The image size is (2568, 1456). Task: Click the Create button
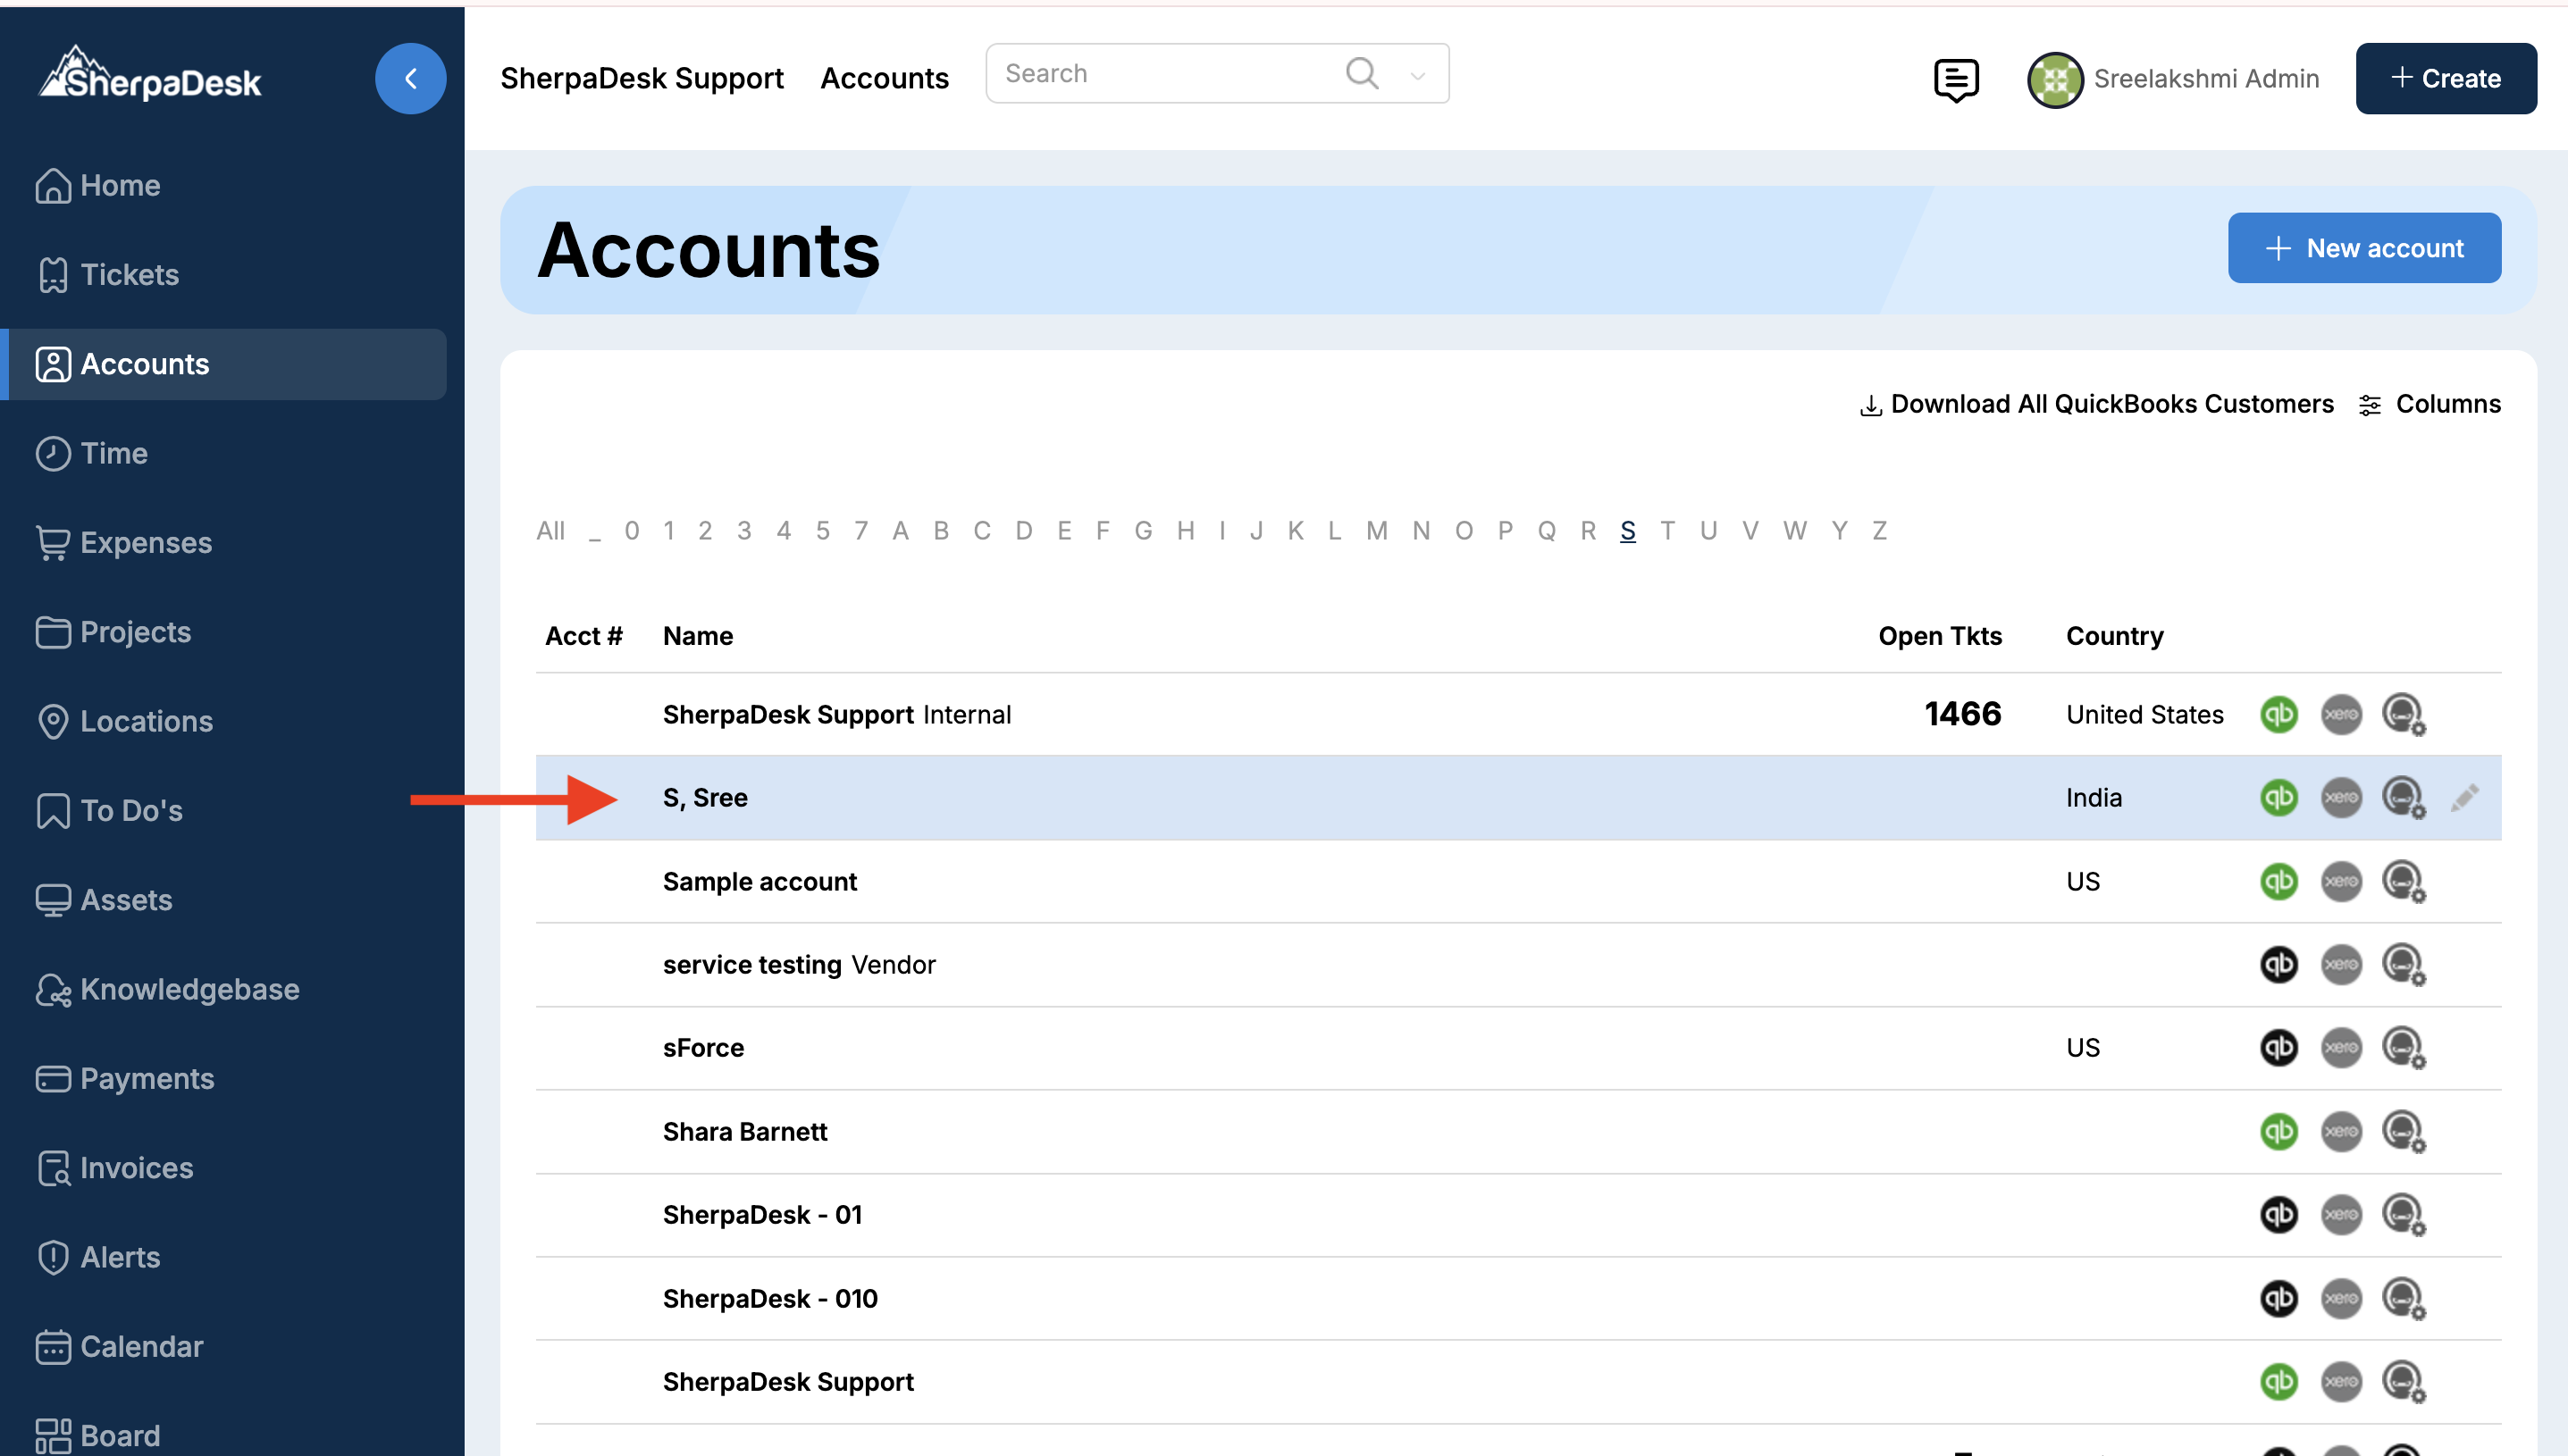(2445, 79)
